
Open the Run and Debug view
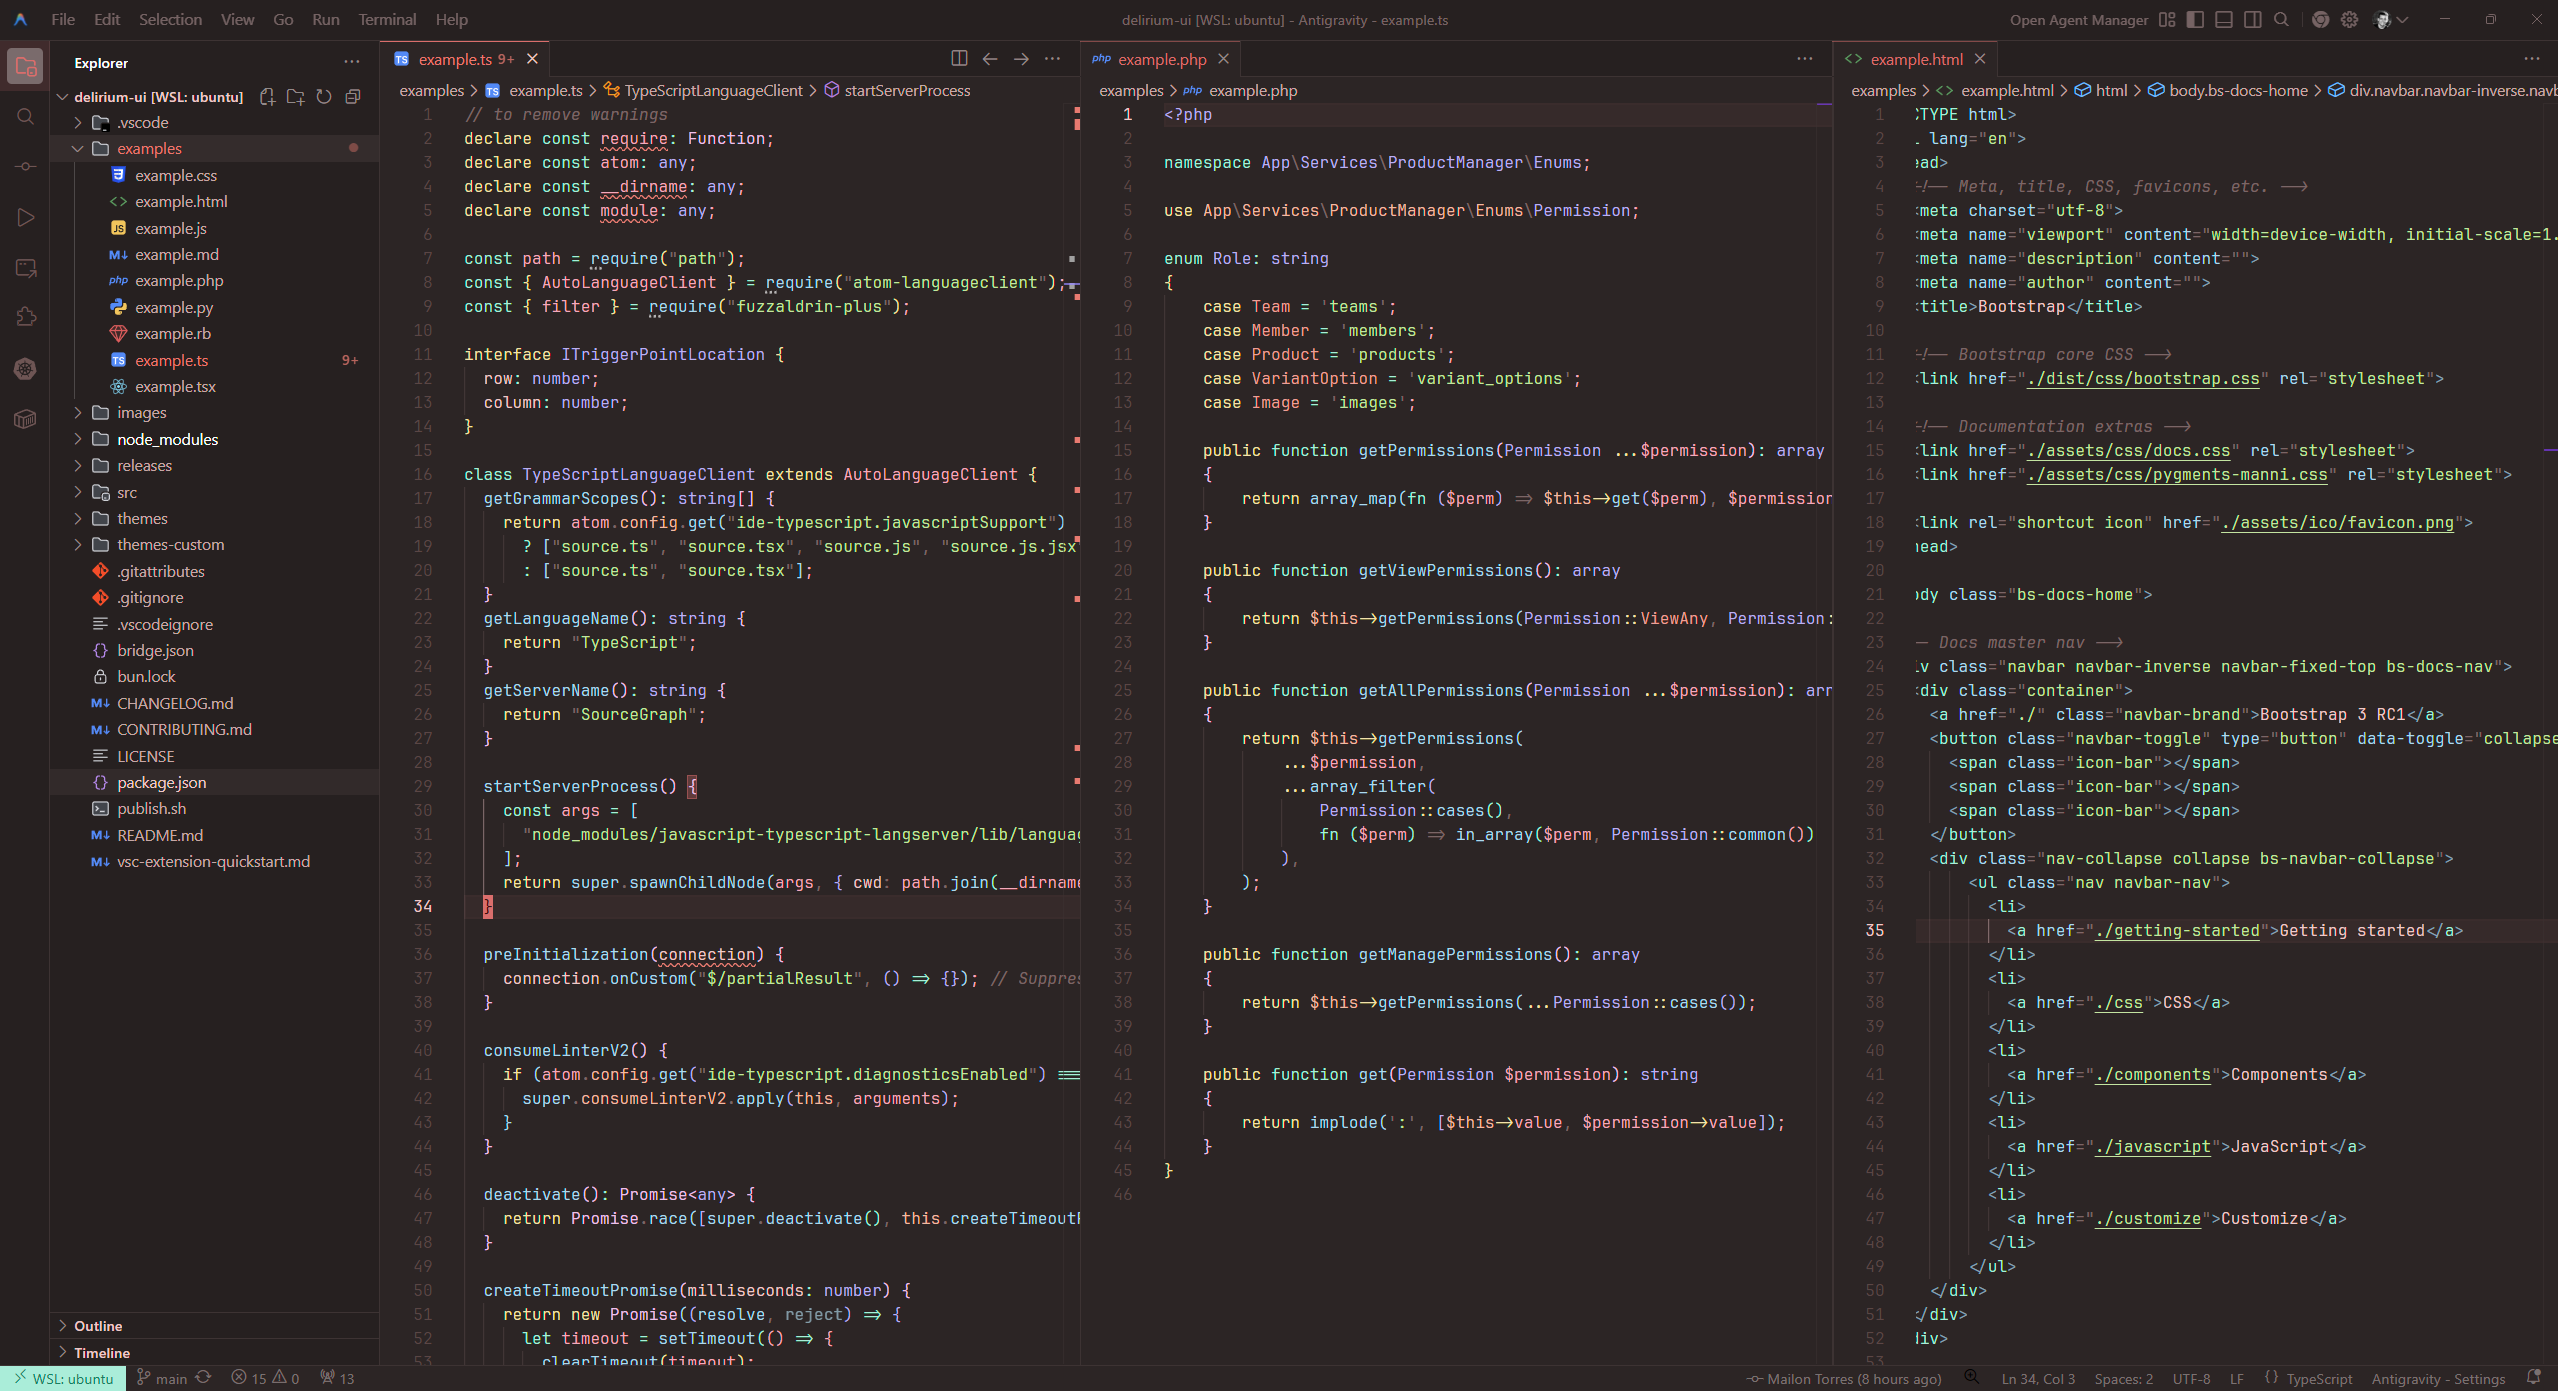(26, 218)
